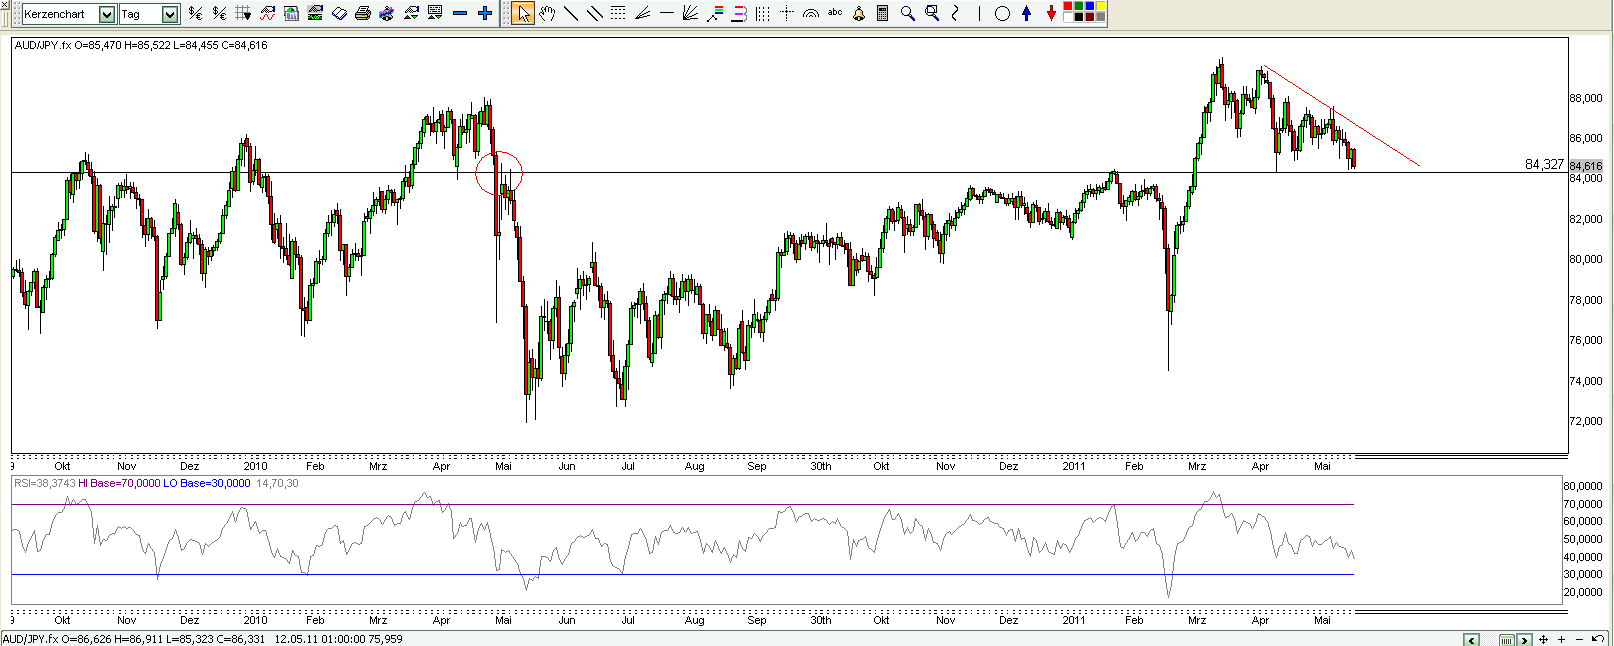The image size is (1614, 646).
Task: Click the 2011 label on date axis
Action: pyautogui.click(x=1073, y=466)
